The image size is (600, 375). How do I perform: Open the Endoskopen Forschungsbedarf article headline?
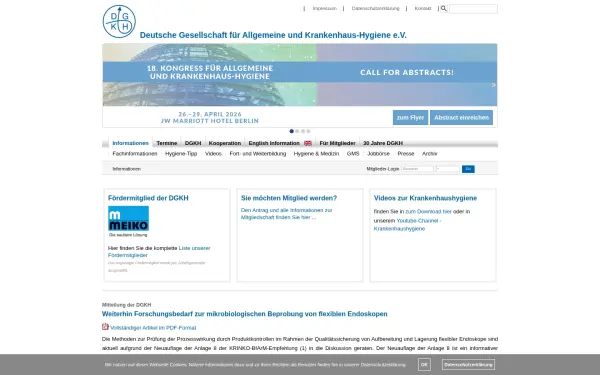pos(245,314)
